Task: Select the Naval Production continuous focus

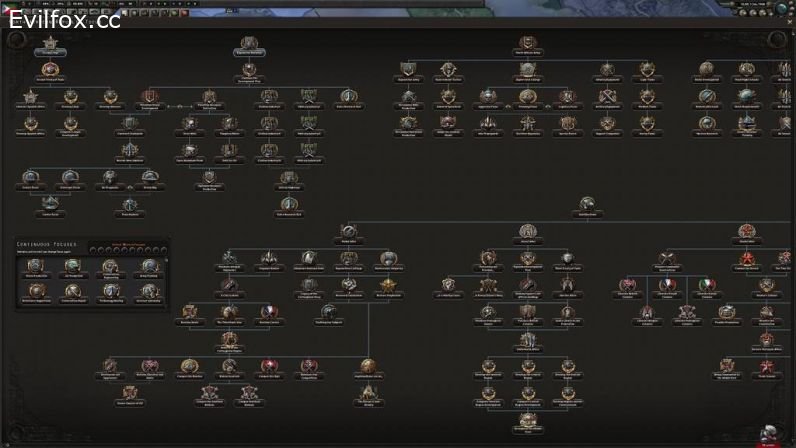Action: click(x=36, y=267)
